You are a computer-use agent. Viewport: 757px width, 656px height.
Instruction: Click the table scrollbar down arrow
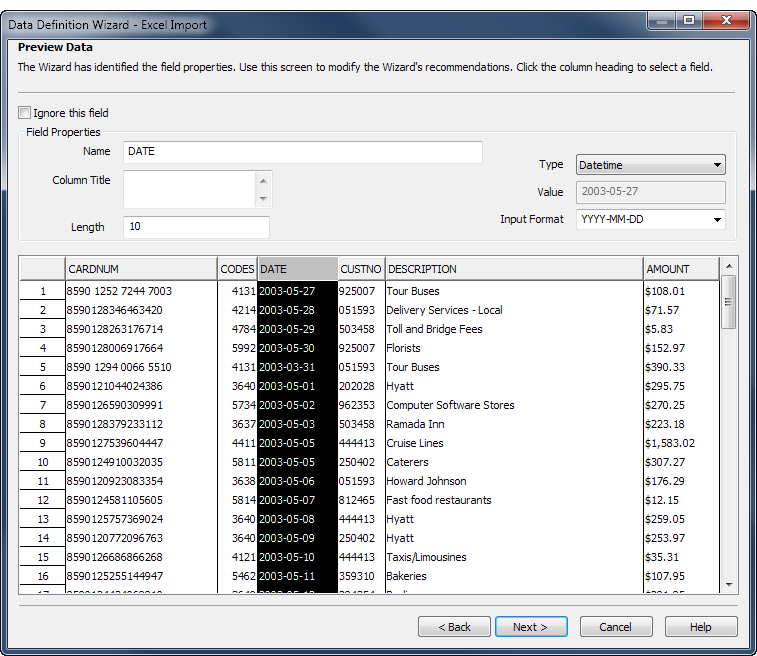point(729,584)
